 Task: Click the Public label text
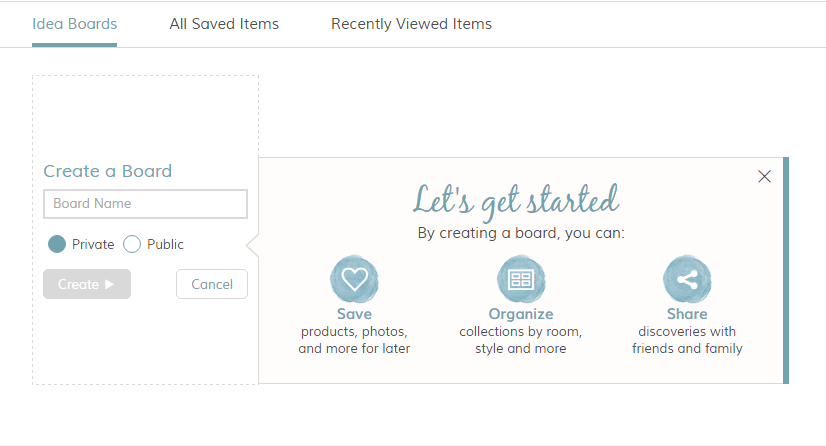165,244
